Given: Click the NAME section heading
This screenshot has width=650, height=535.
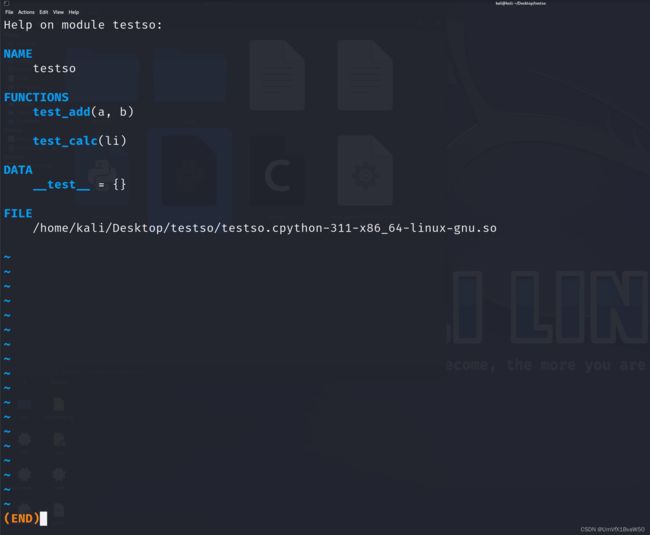Looking at the screenshot, I should tap(18, 54).
